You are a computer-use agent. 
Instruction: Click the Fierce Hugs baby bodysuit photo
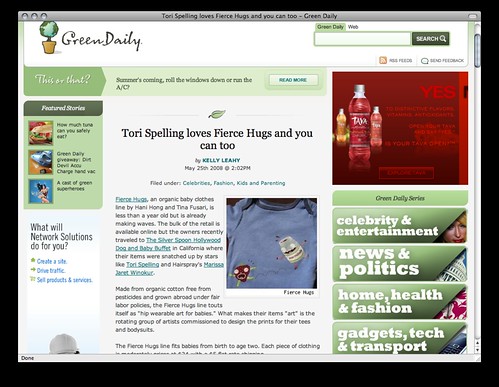pos(272,243)
